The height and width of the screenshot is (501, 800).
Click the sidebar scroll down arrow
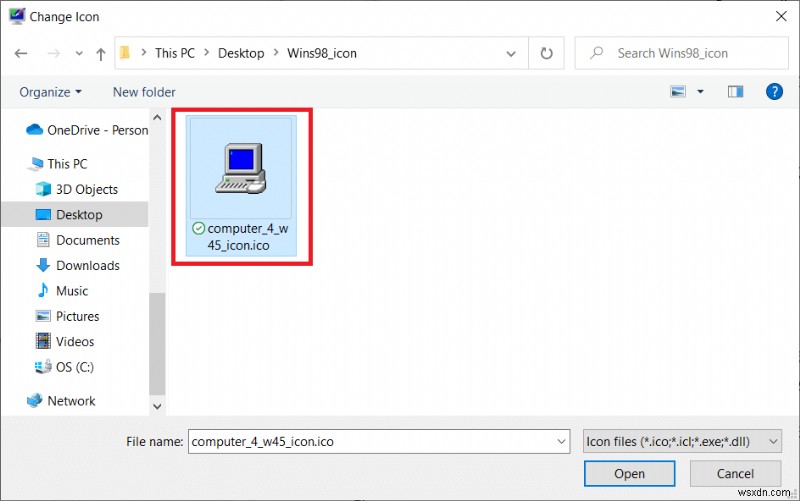click(157, 407)
